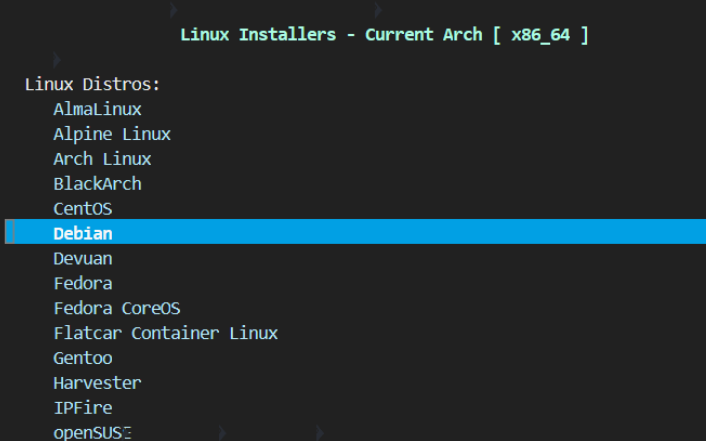Pick BlackArch in the menu

click(97, 184)
